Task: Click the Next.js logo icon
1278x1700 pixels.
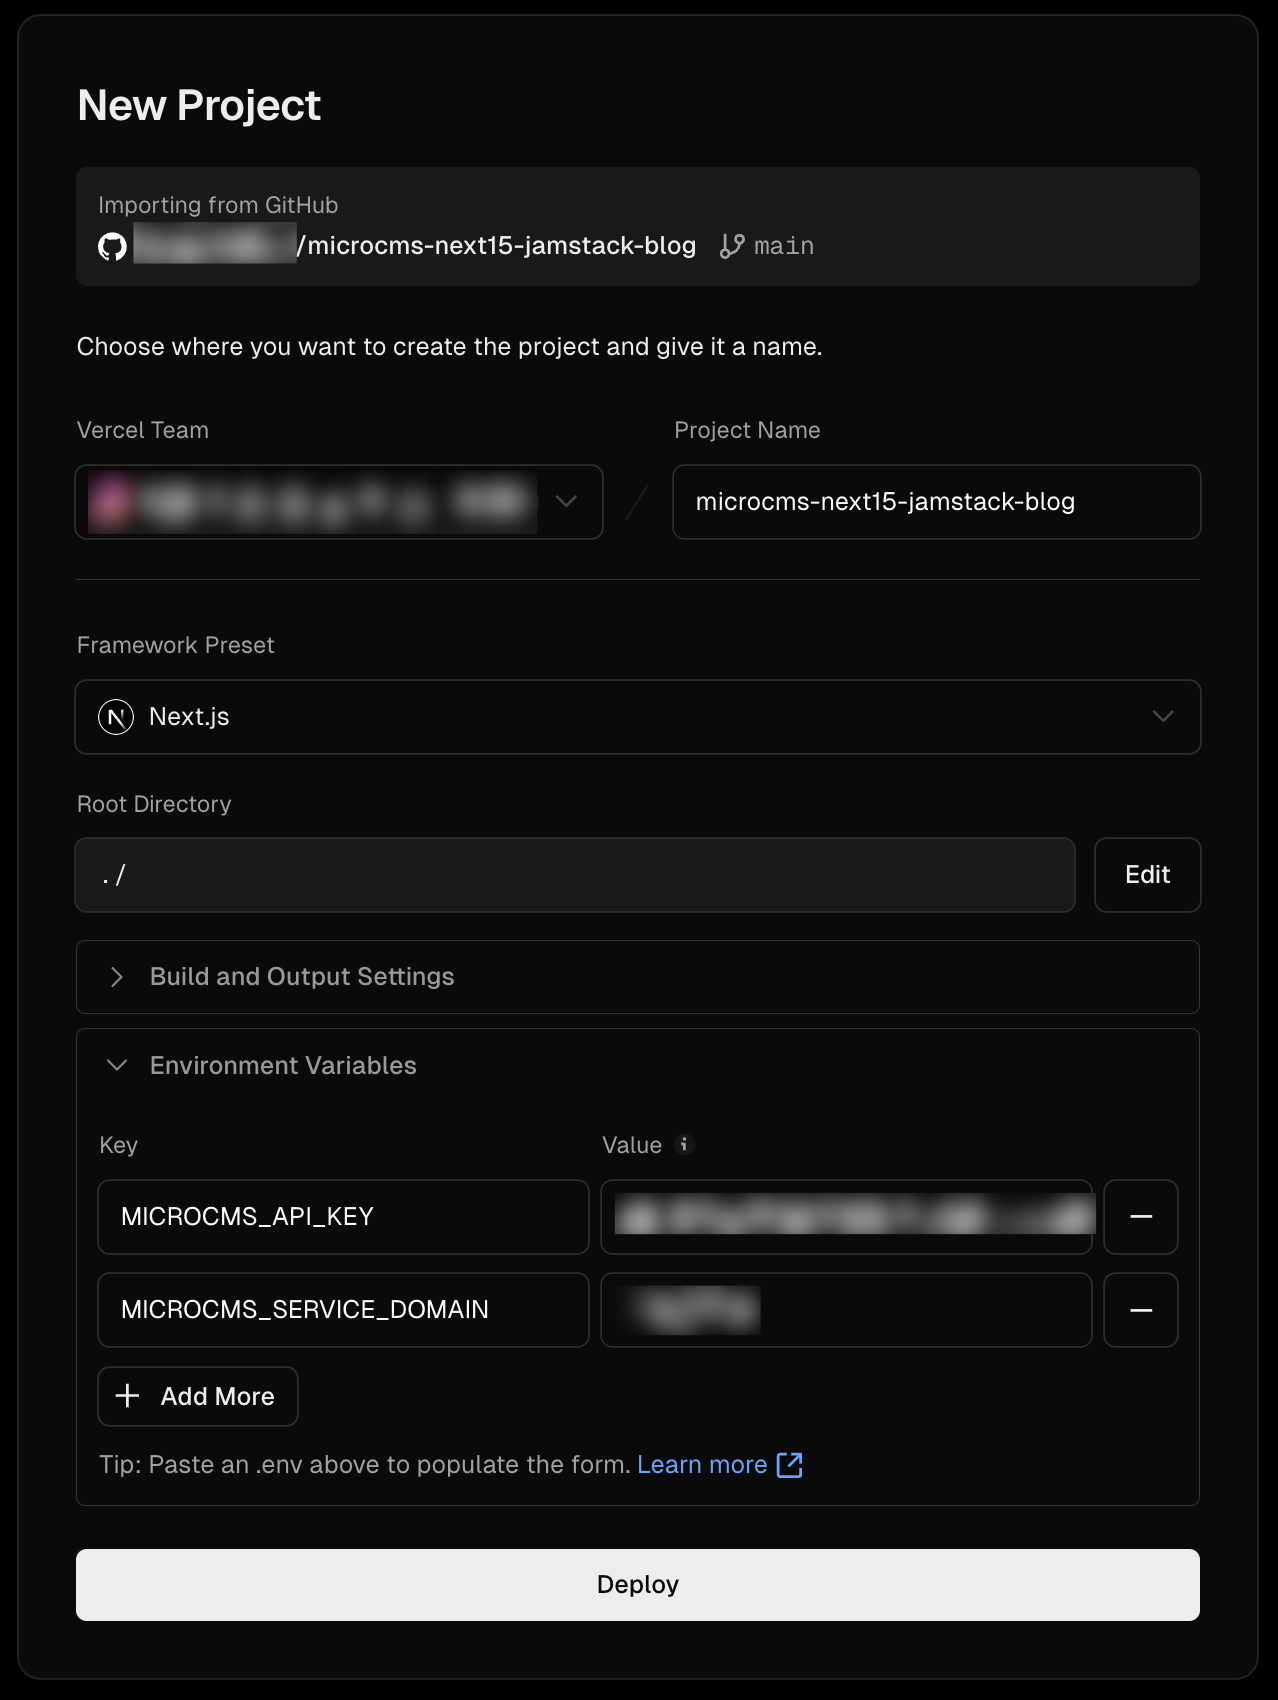Action: [x=116, y=717]
